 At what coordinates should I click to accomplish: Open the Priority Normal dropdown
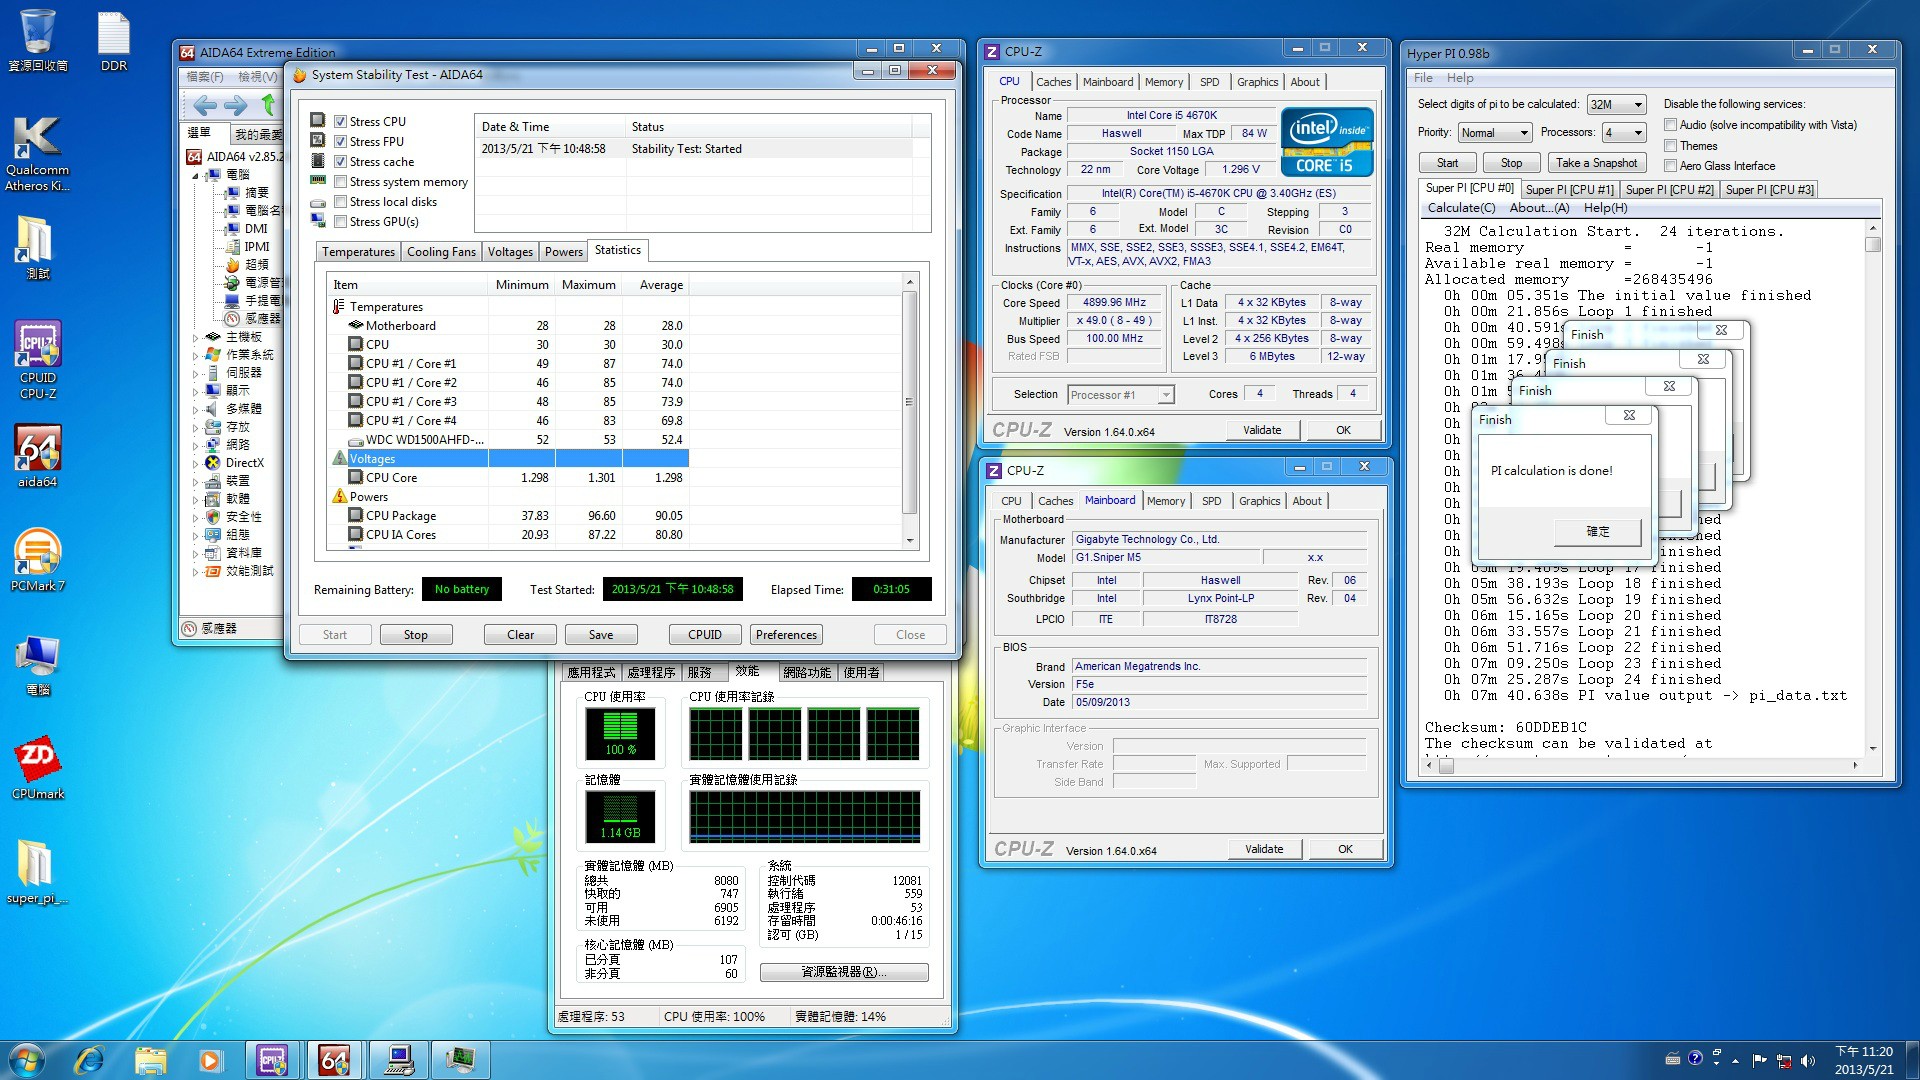coord(1494,133)
